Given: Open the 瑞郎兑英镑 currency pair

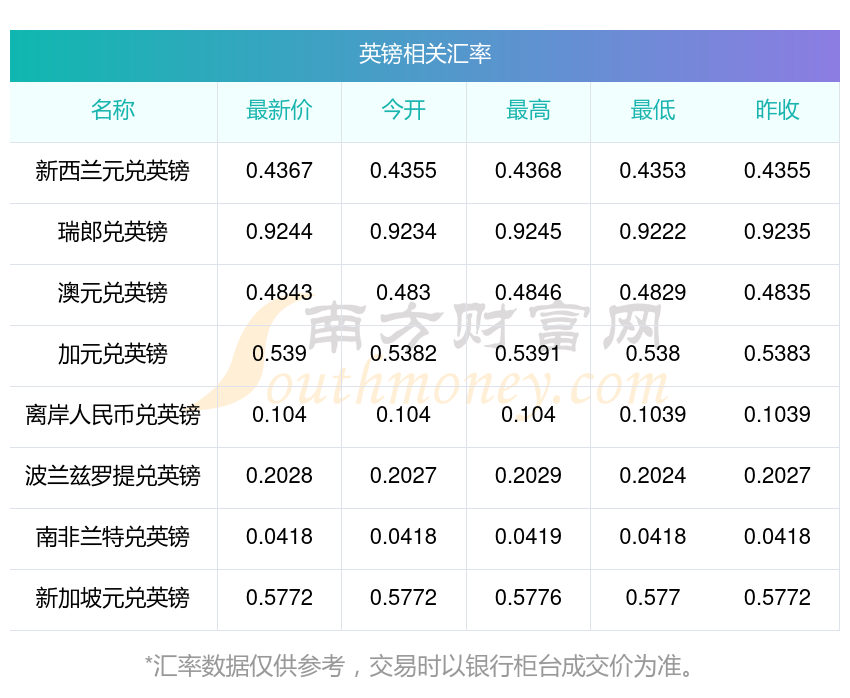Looking at the screenshot, I should (113, 232).
